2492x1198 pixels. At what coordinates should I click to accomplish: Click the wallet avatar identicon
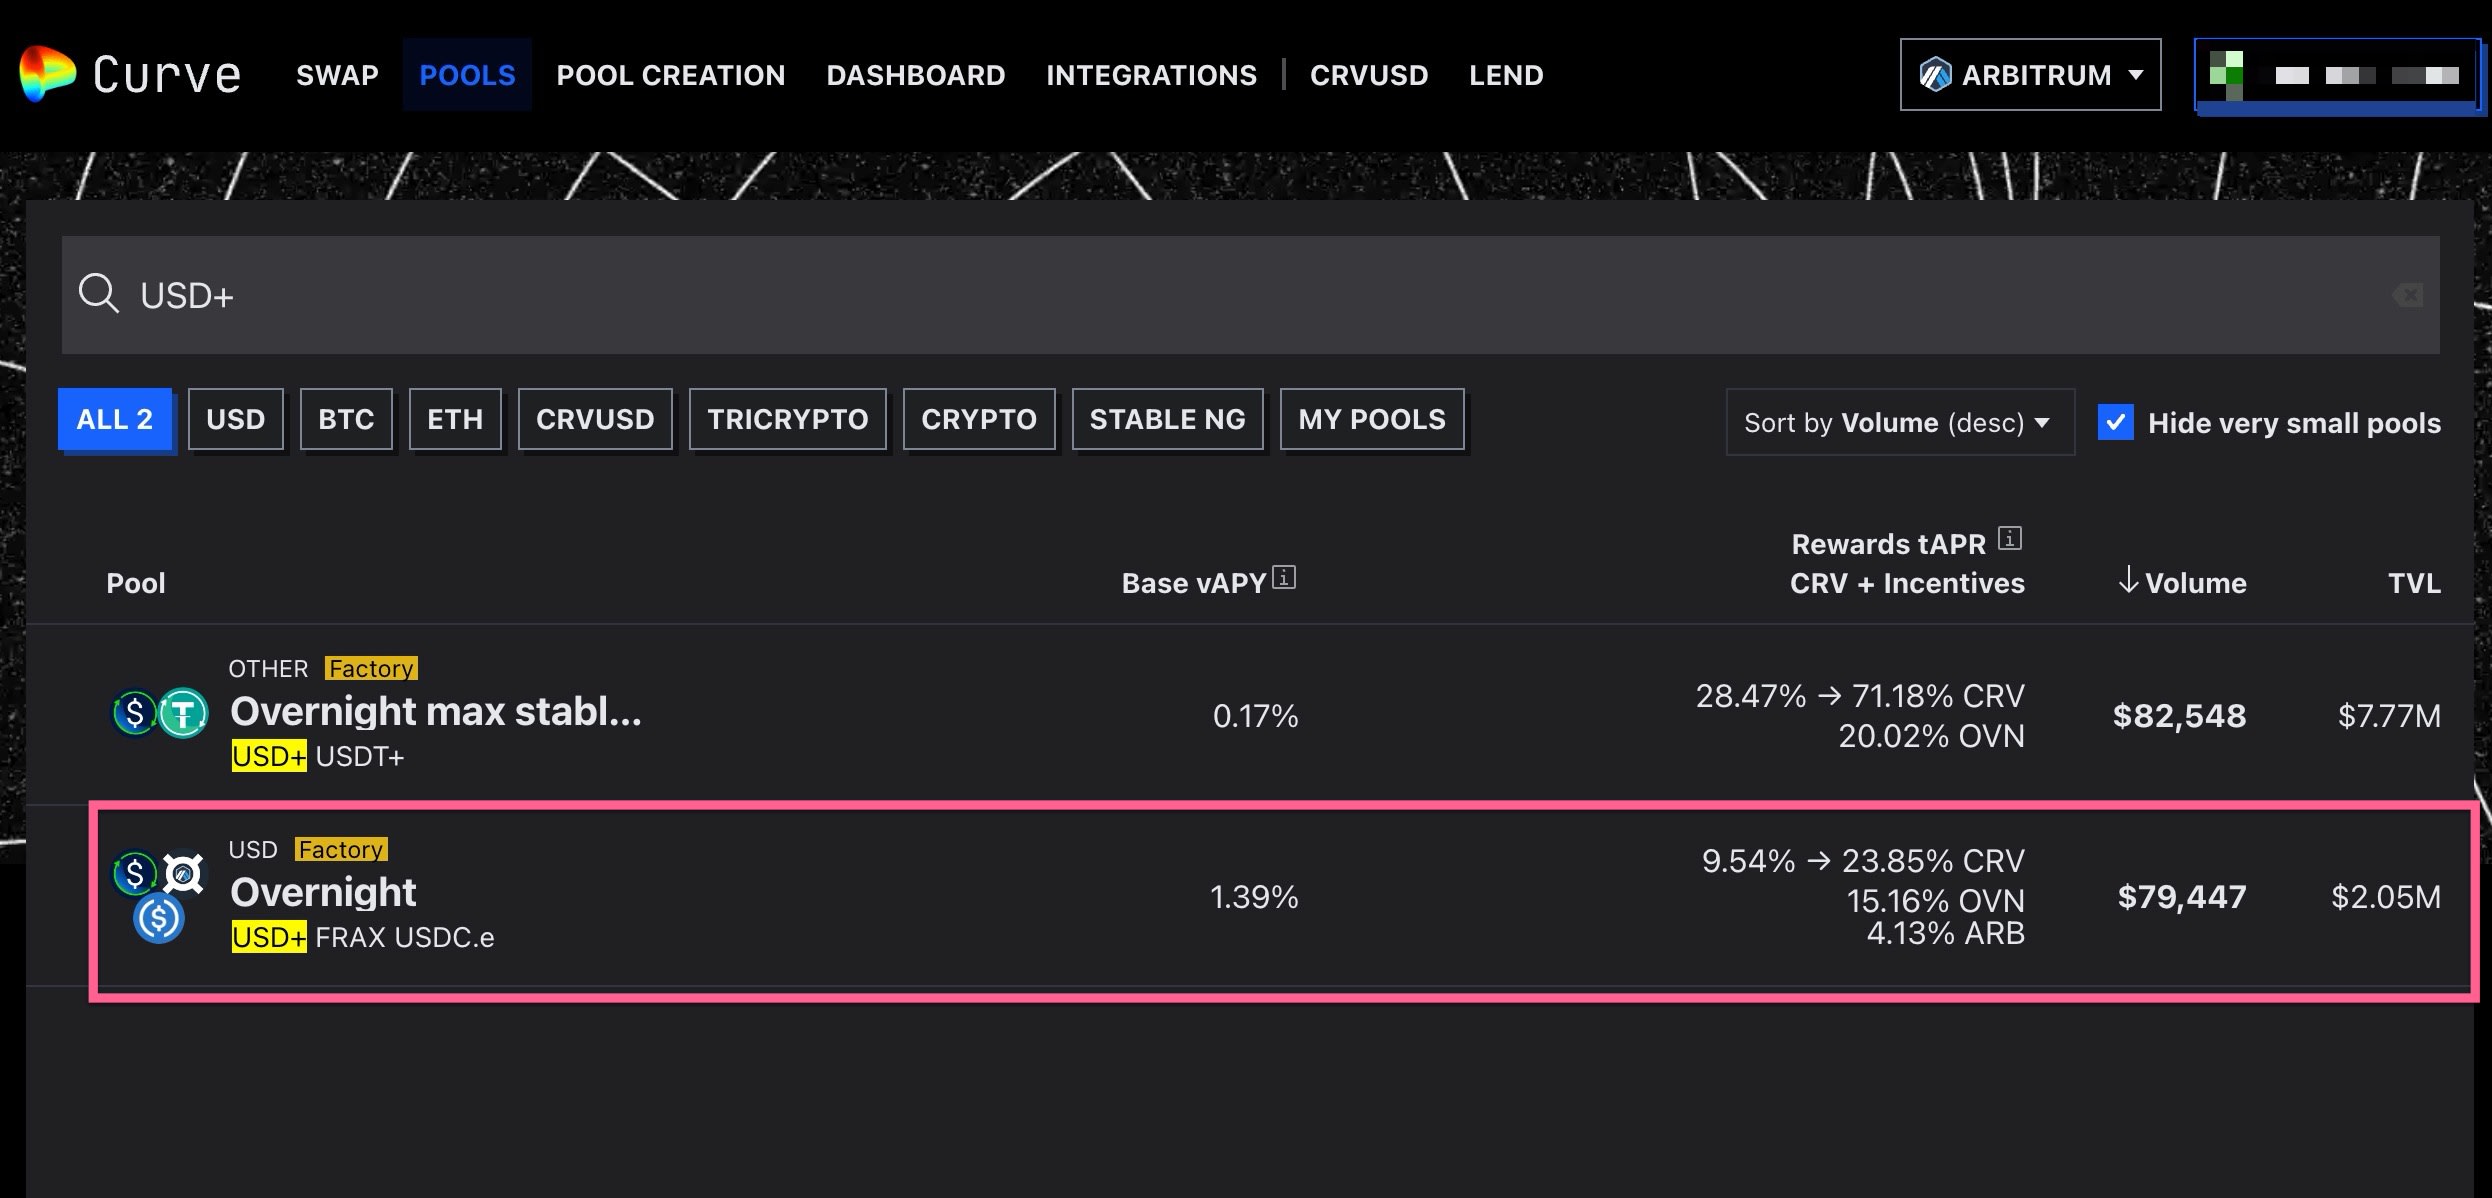(x=2227, y=75)
